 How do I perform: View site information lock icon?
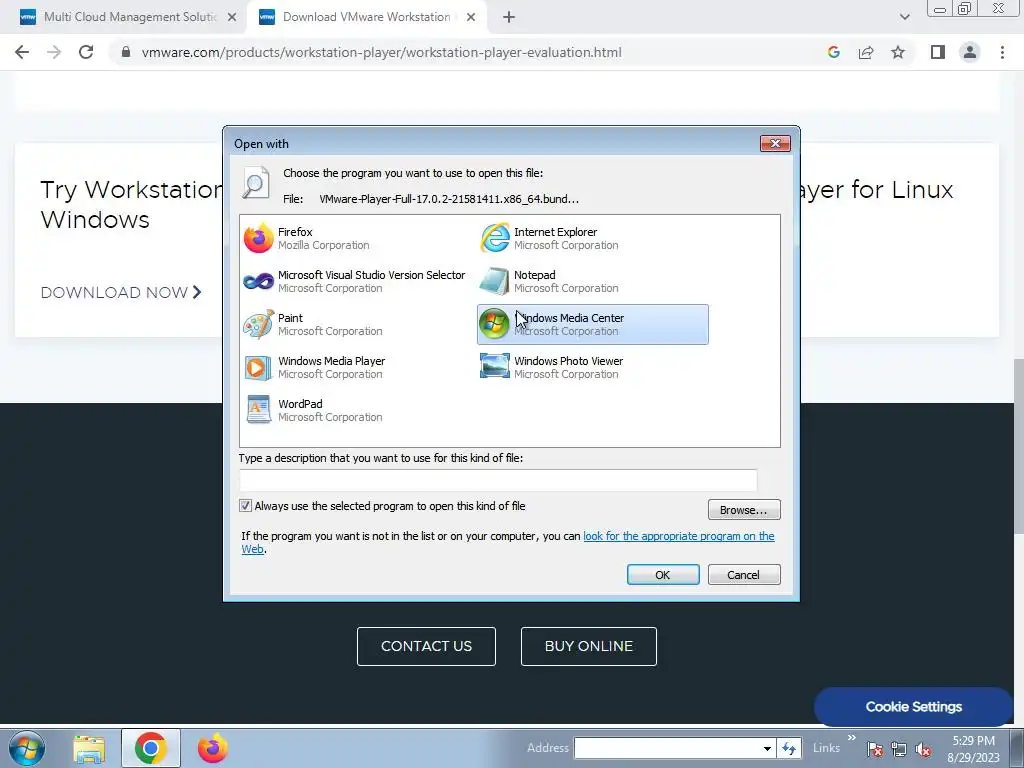(x=126, y=52)
